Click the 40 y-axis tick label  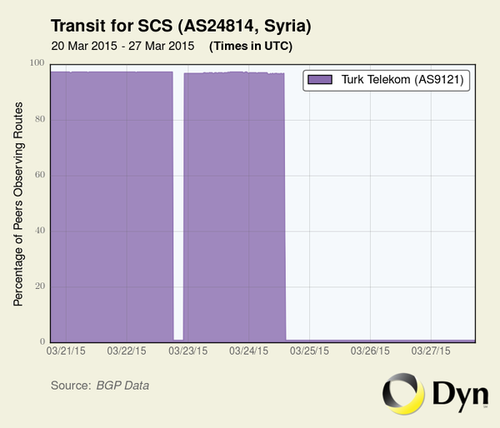(x=40, y=230)
